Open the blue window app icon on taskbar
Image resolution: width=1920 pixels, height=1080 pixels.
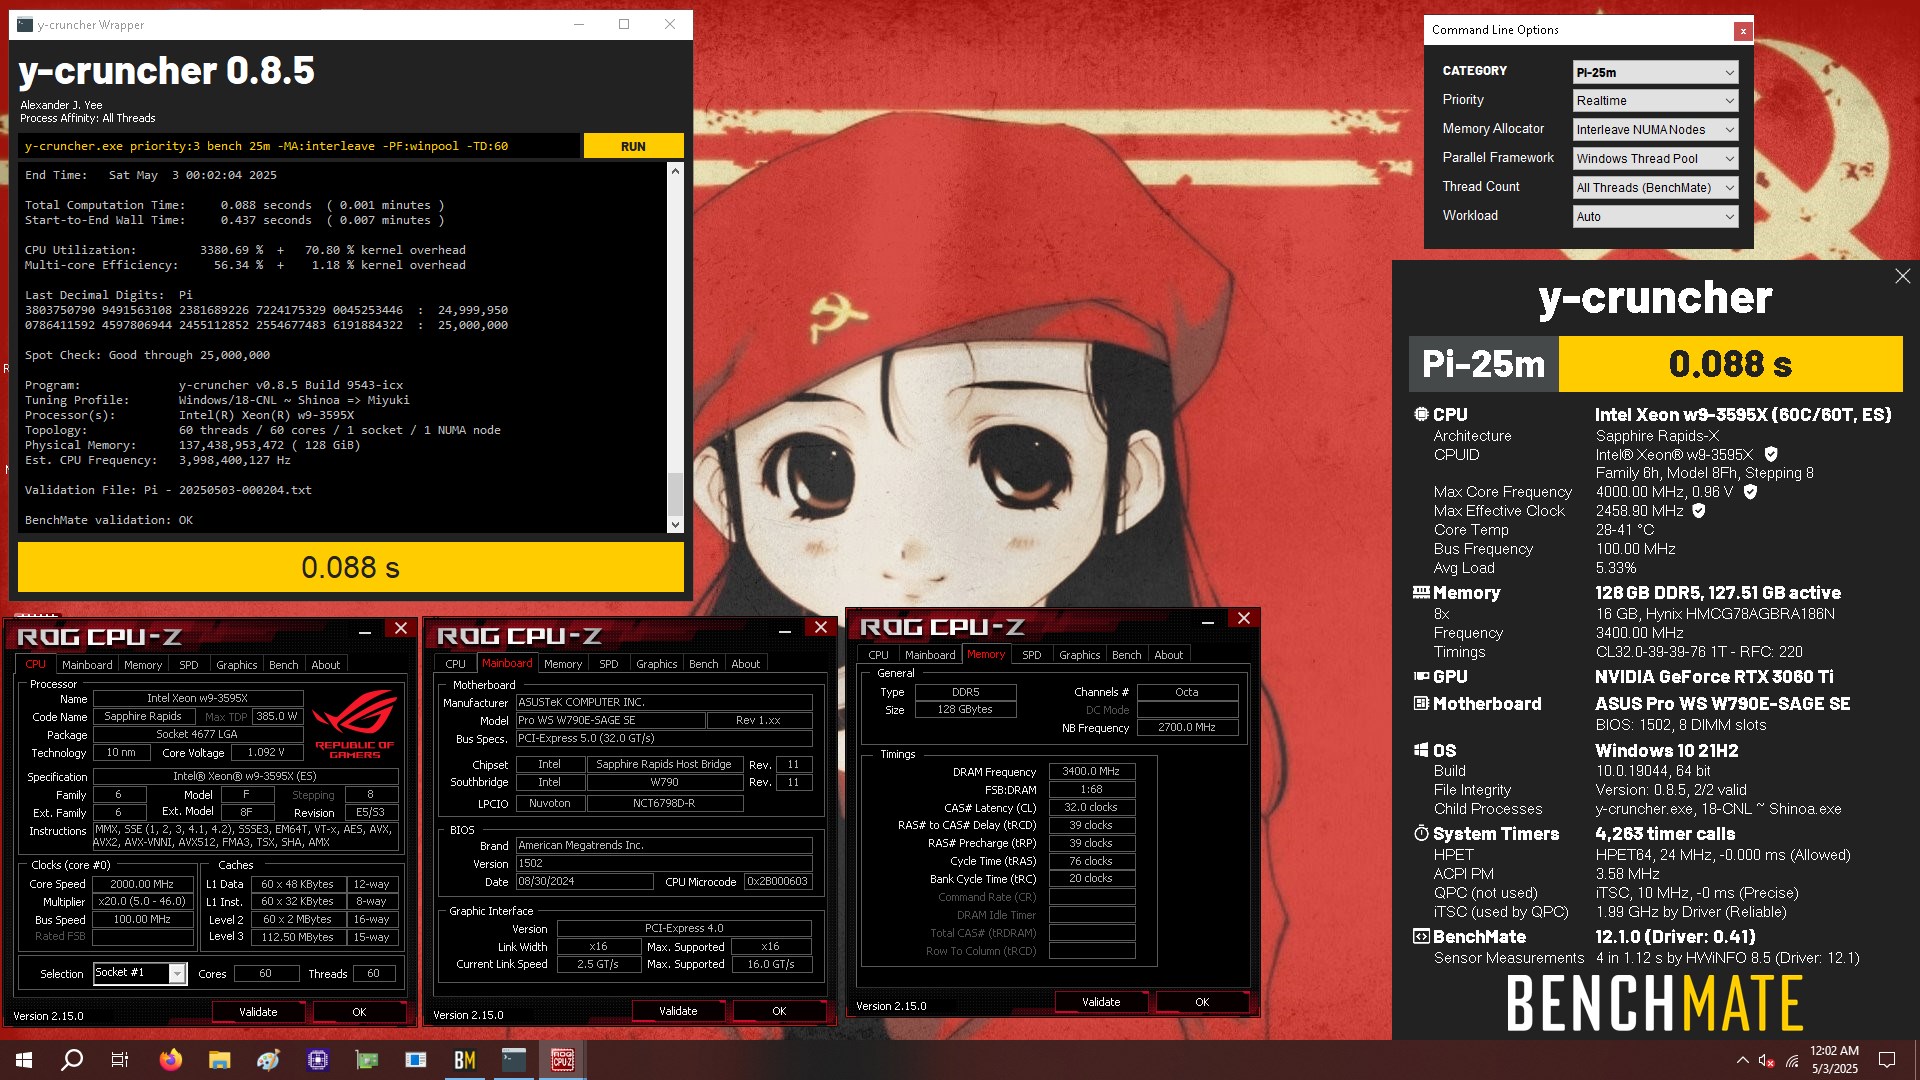pos(416,1060)
